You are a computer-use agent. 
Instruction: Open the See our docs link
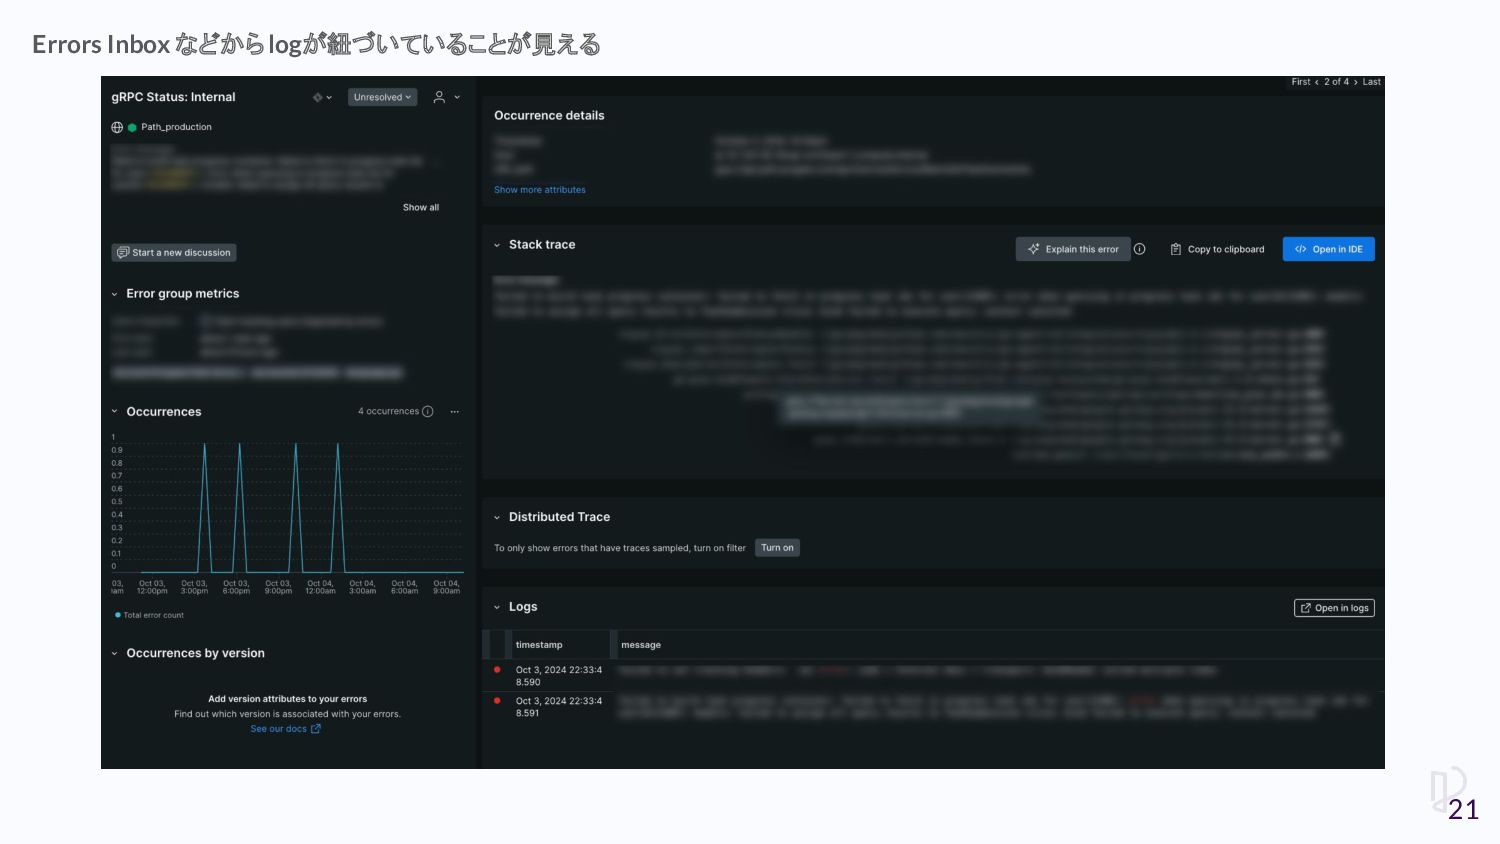coord(285,729)
